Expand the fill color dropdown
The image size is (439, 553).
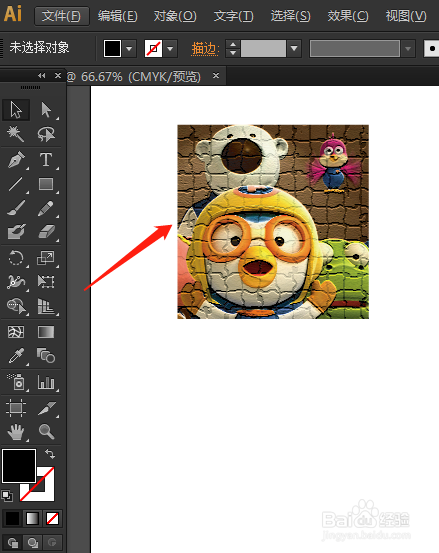click(129, 49)
